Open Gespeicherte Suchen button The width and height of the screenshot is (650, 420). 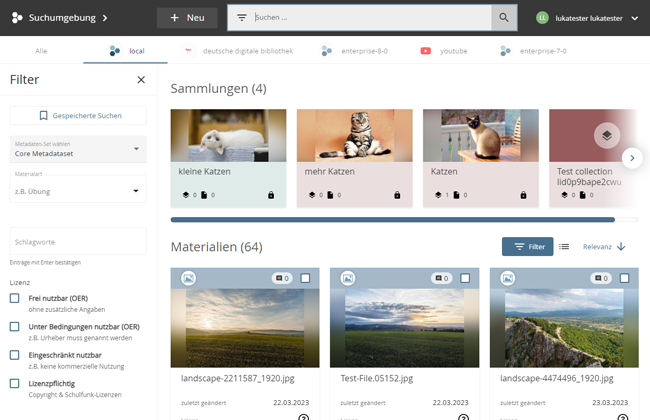(x=78, y=115)
